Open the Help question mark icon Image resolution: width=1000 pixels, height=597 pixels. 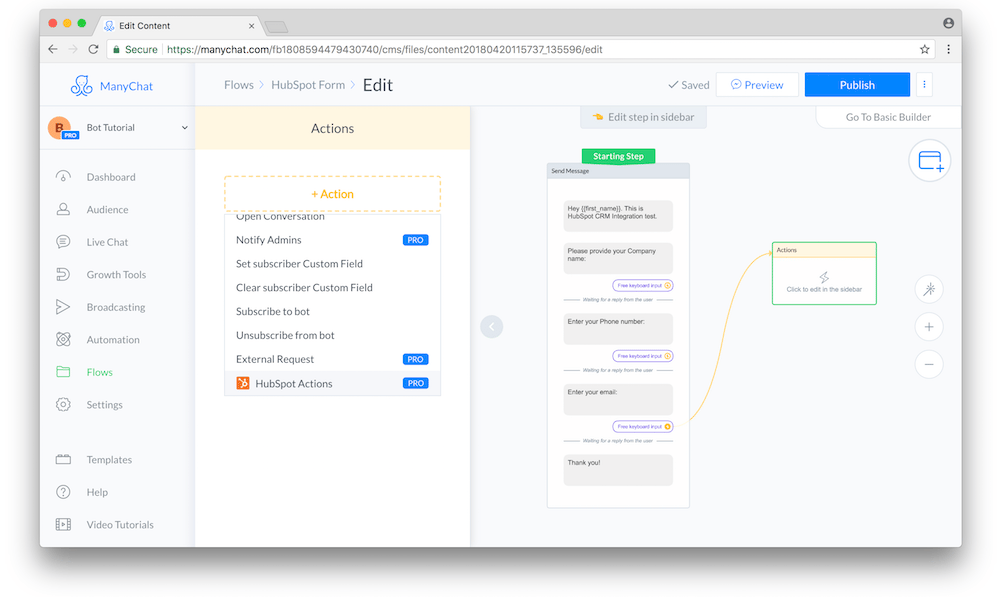click(x=63, y=492)
